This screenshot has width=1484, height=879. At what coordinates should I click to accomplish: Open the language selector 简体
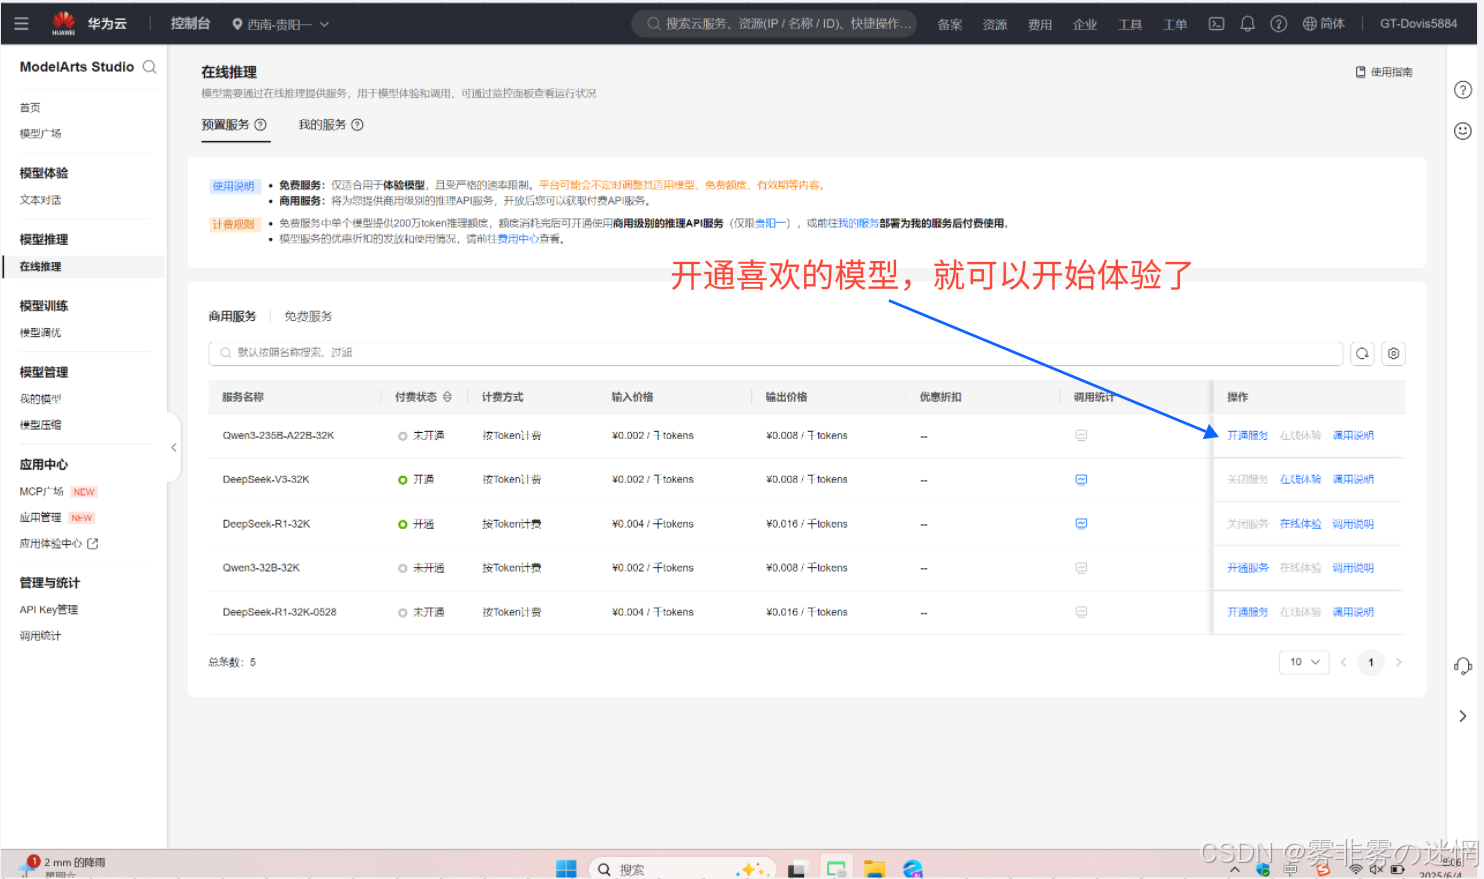click(1324, 24)
